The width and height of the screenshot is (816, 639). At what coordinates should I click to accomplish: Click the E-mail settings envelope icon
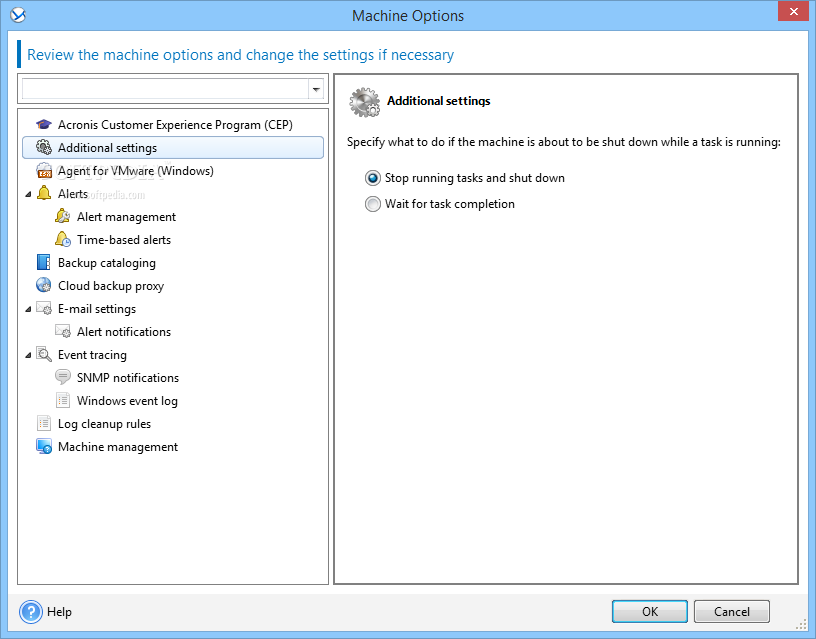(x=44, y=309)
